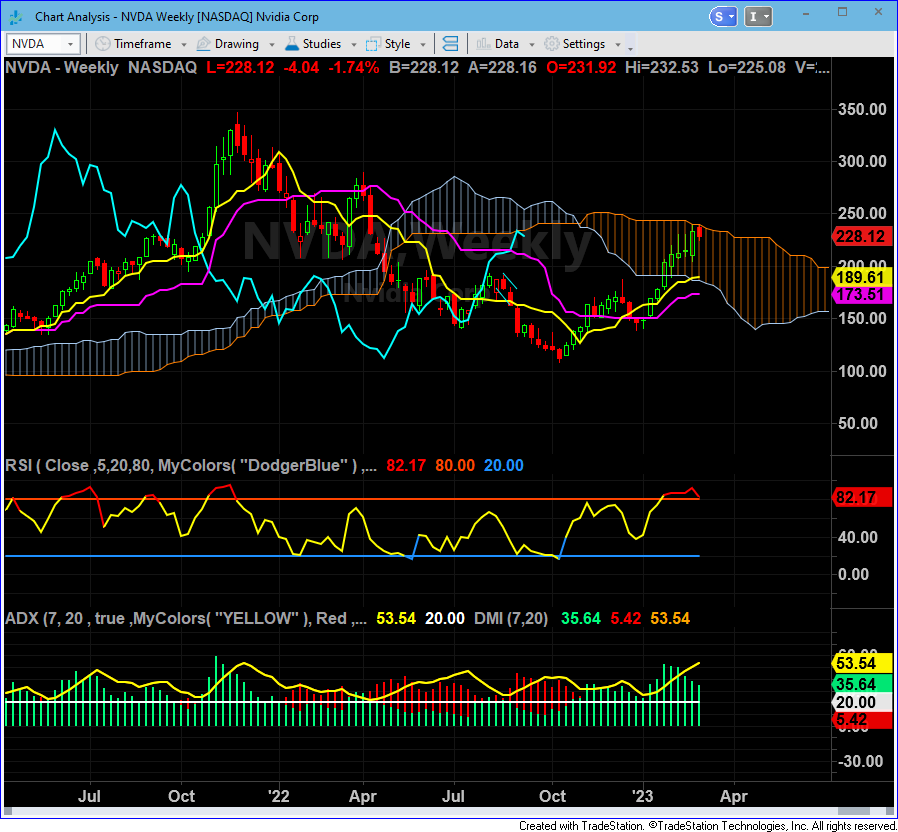Viewport: 898px width, 832px height.
Task: Click the Settings gear icon
Action: pyautogui.click(x=551, y=44)
